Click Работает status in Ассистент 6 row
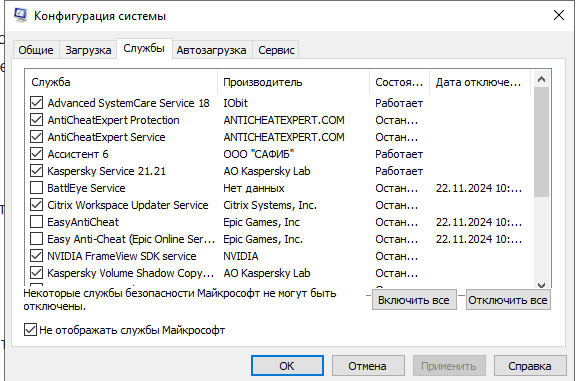 tap(399, 154)
